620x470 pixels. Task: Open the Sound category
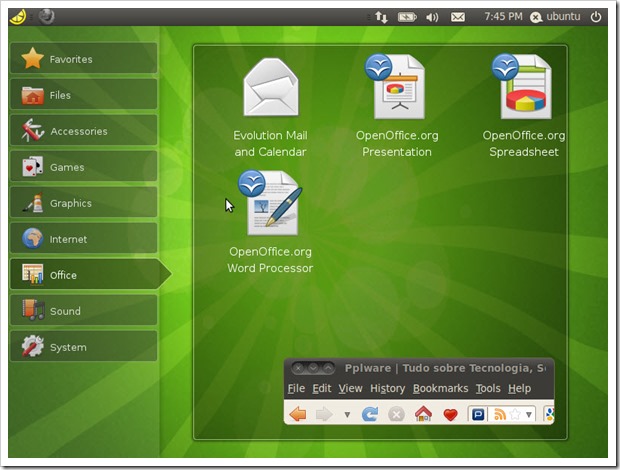click(83, 311)
